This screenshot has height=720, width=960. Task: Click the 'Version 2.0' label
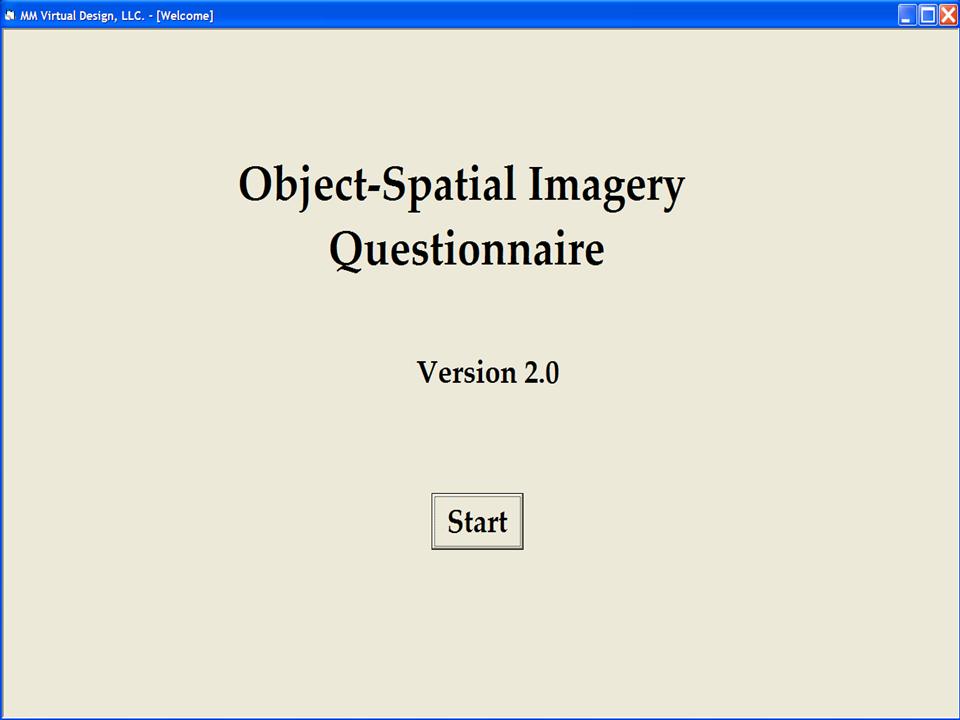tap(488, 372)
